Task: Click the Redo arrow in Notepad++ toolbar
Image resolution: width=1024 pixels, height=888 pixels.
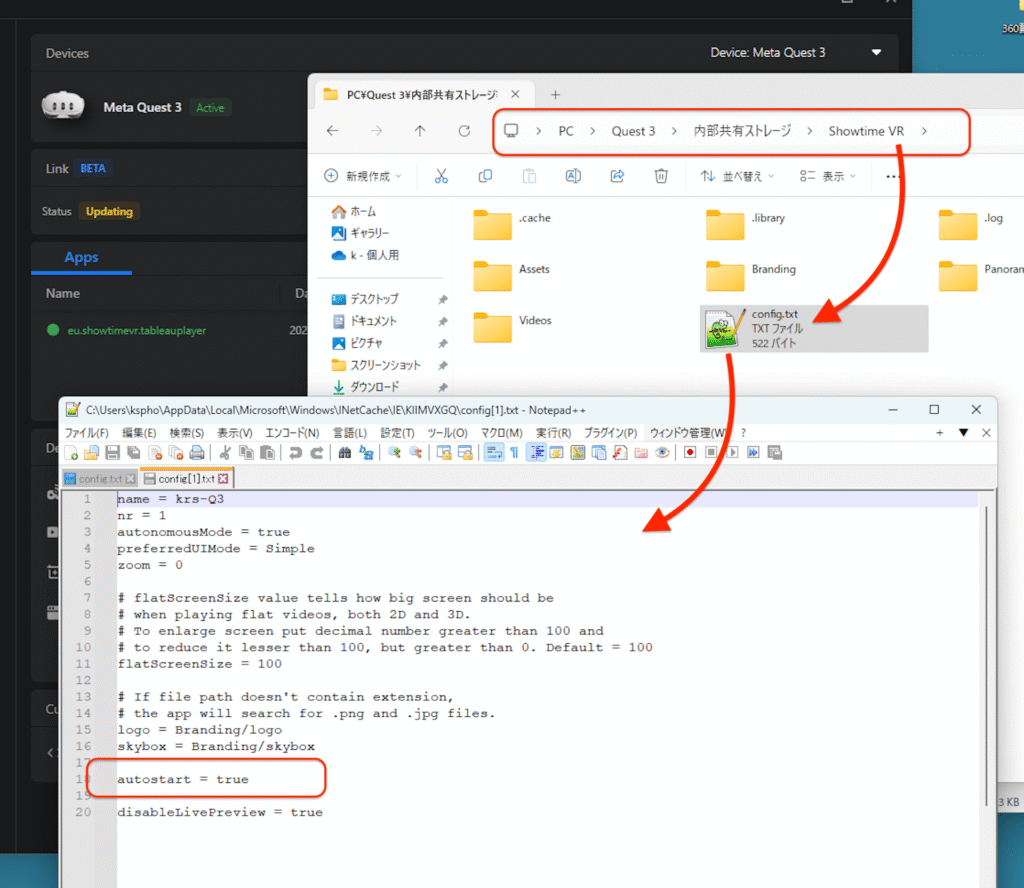Action: [317, 453]
